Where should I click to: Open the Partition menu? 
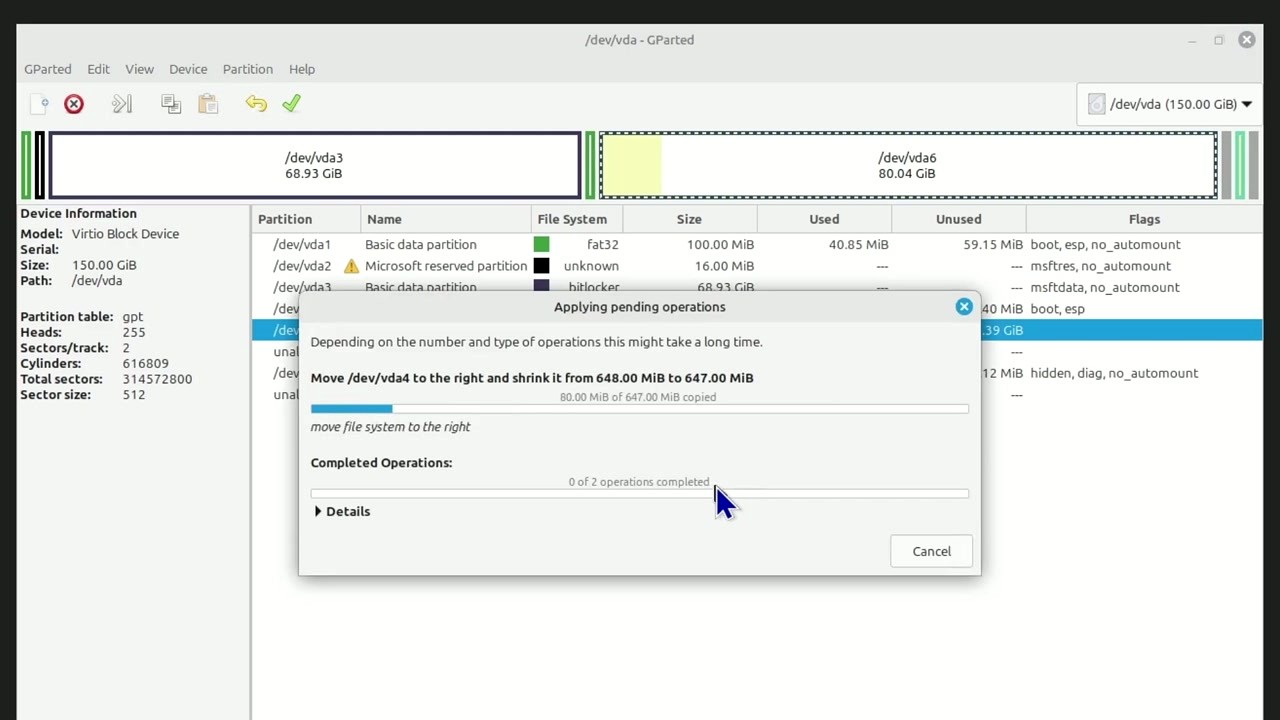pyautogui.click(x=247, y=69)
